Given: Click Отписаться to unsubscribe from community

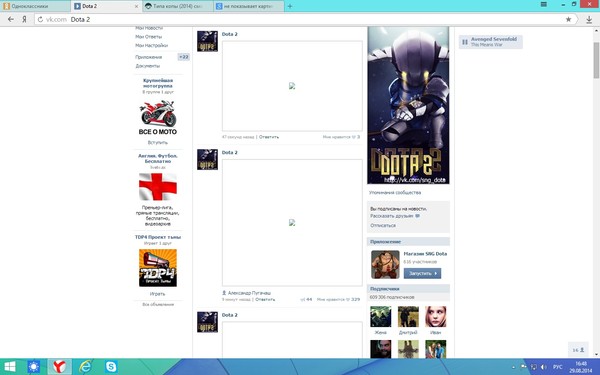Looking at the screenshot, I should click(x=383, y=225).
